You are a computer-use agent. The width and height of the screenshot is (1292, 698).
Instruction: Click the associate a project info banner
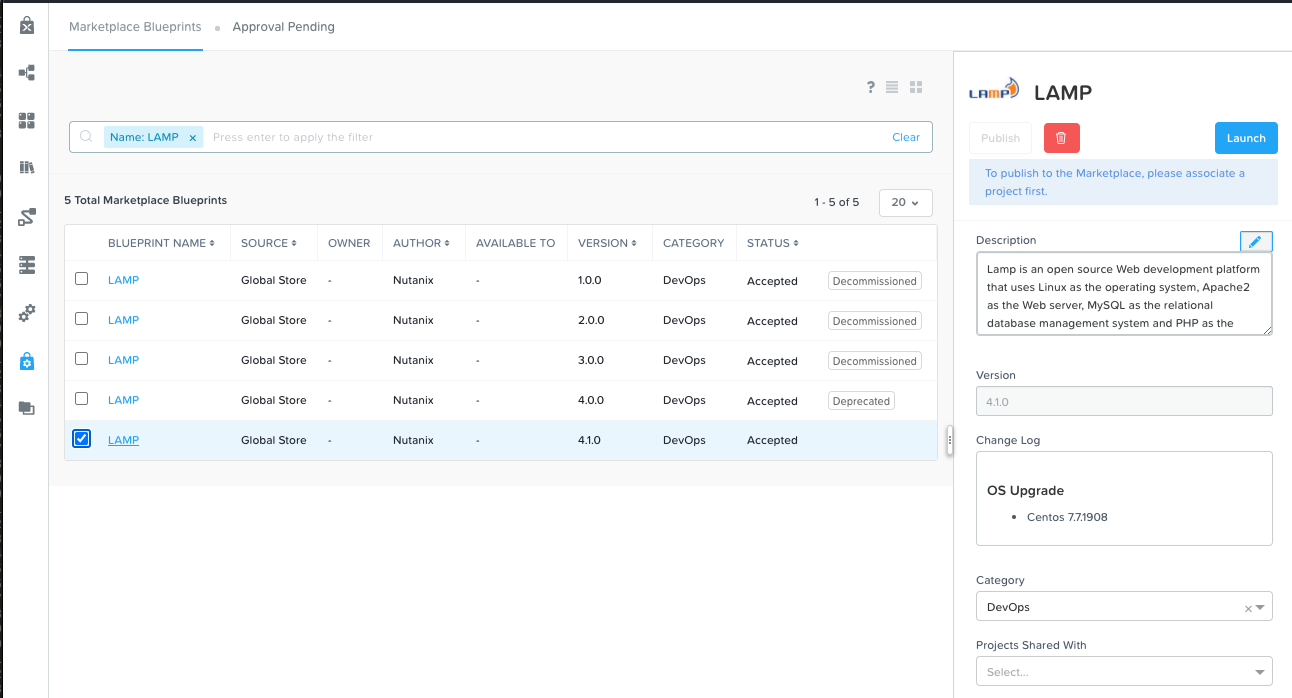pyautogui.click(x=1124, y=181)
